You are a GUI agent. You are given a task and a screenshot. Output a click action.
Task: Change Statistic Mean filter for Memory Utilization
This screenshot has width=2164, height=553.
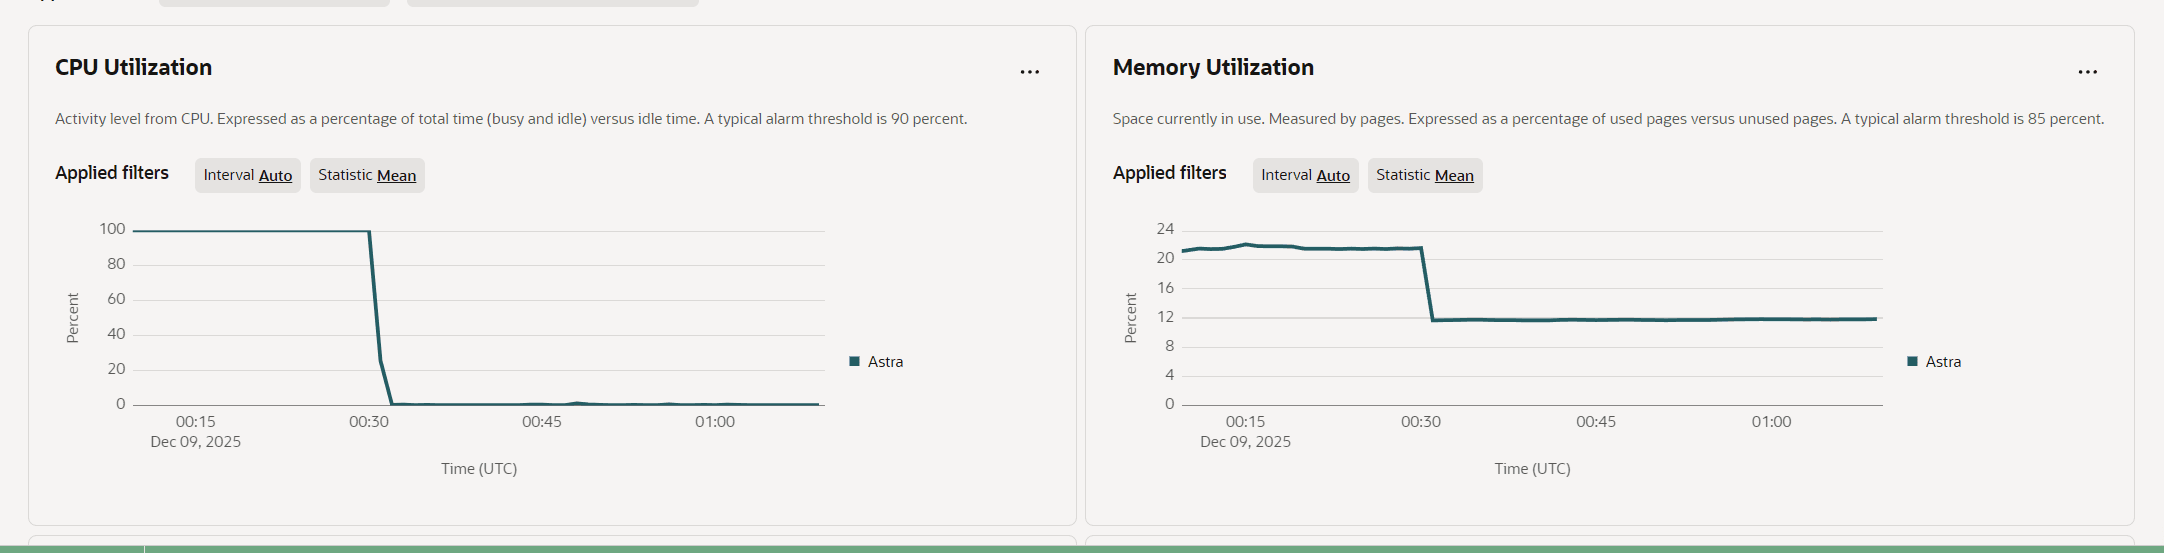(x=1424, y=175)
